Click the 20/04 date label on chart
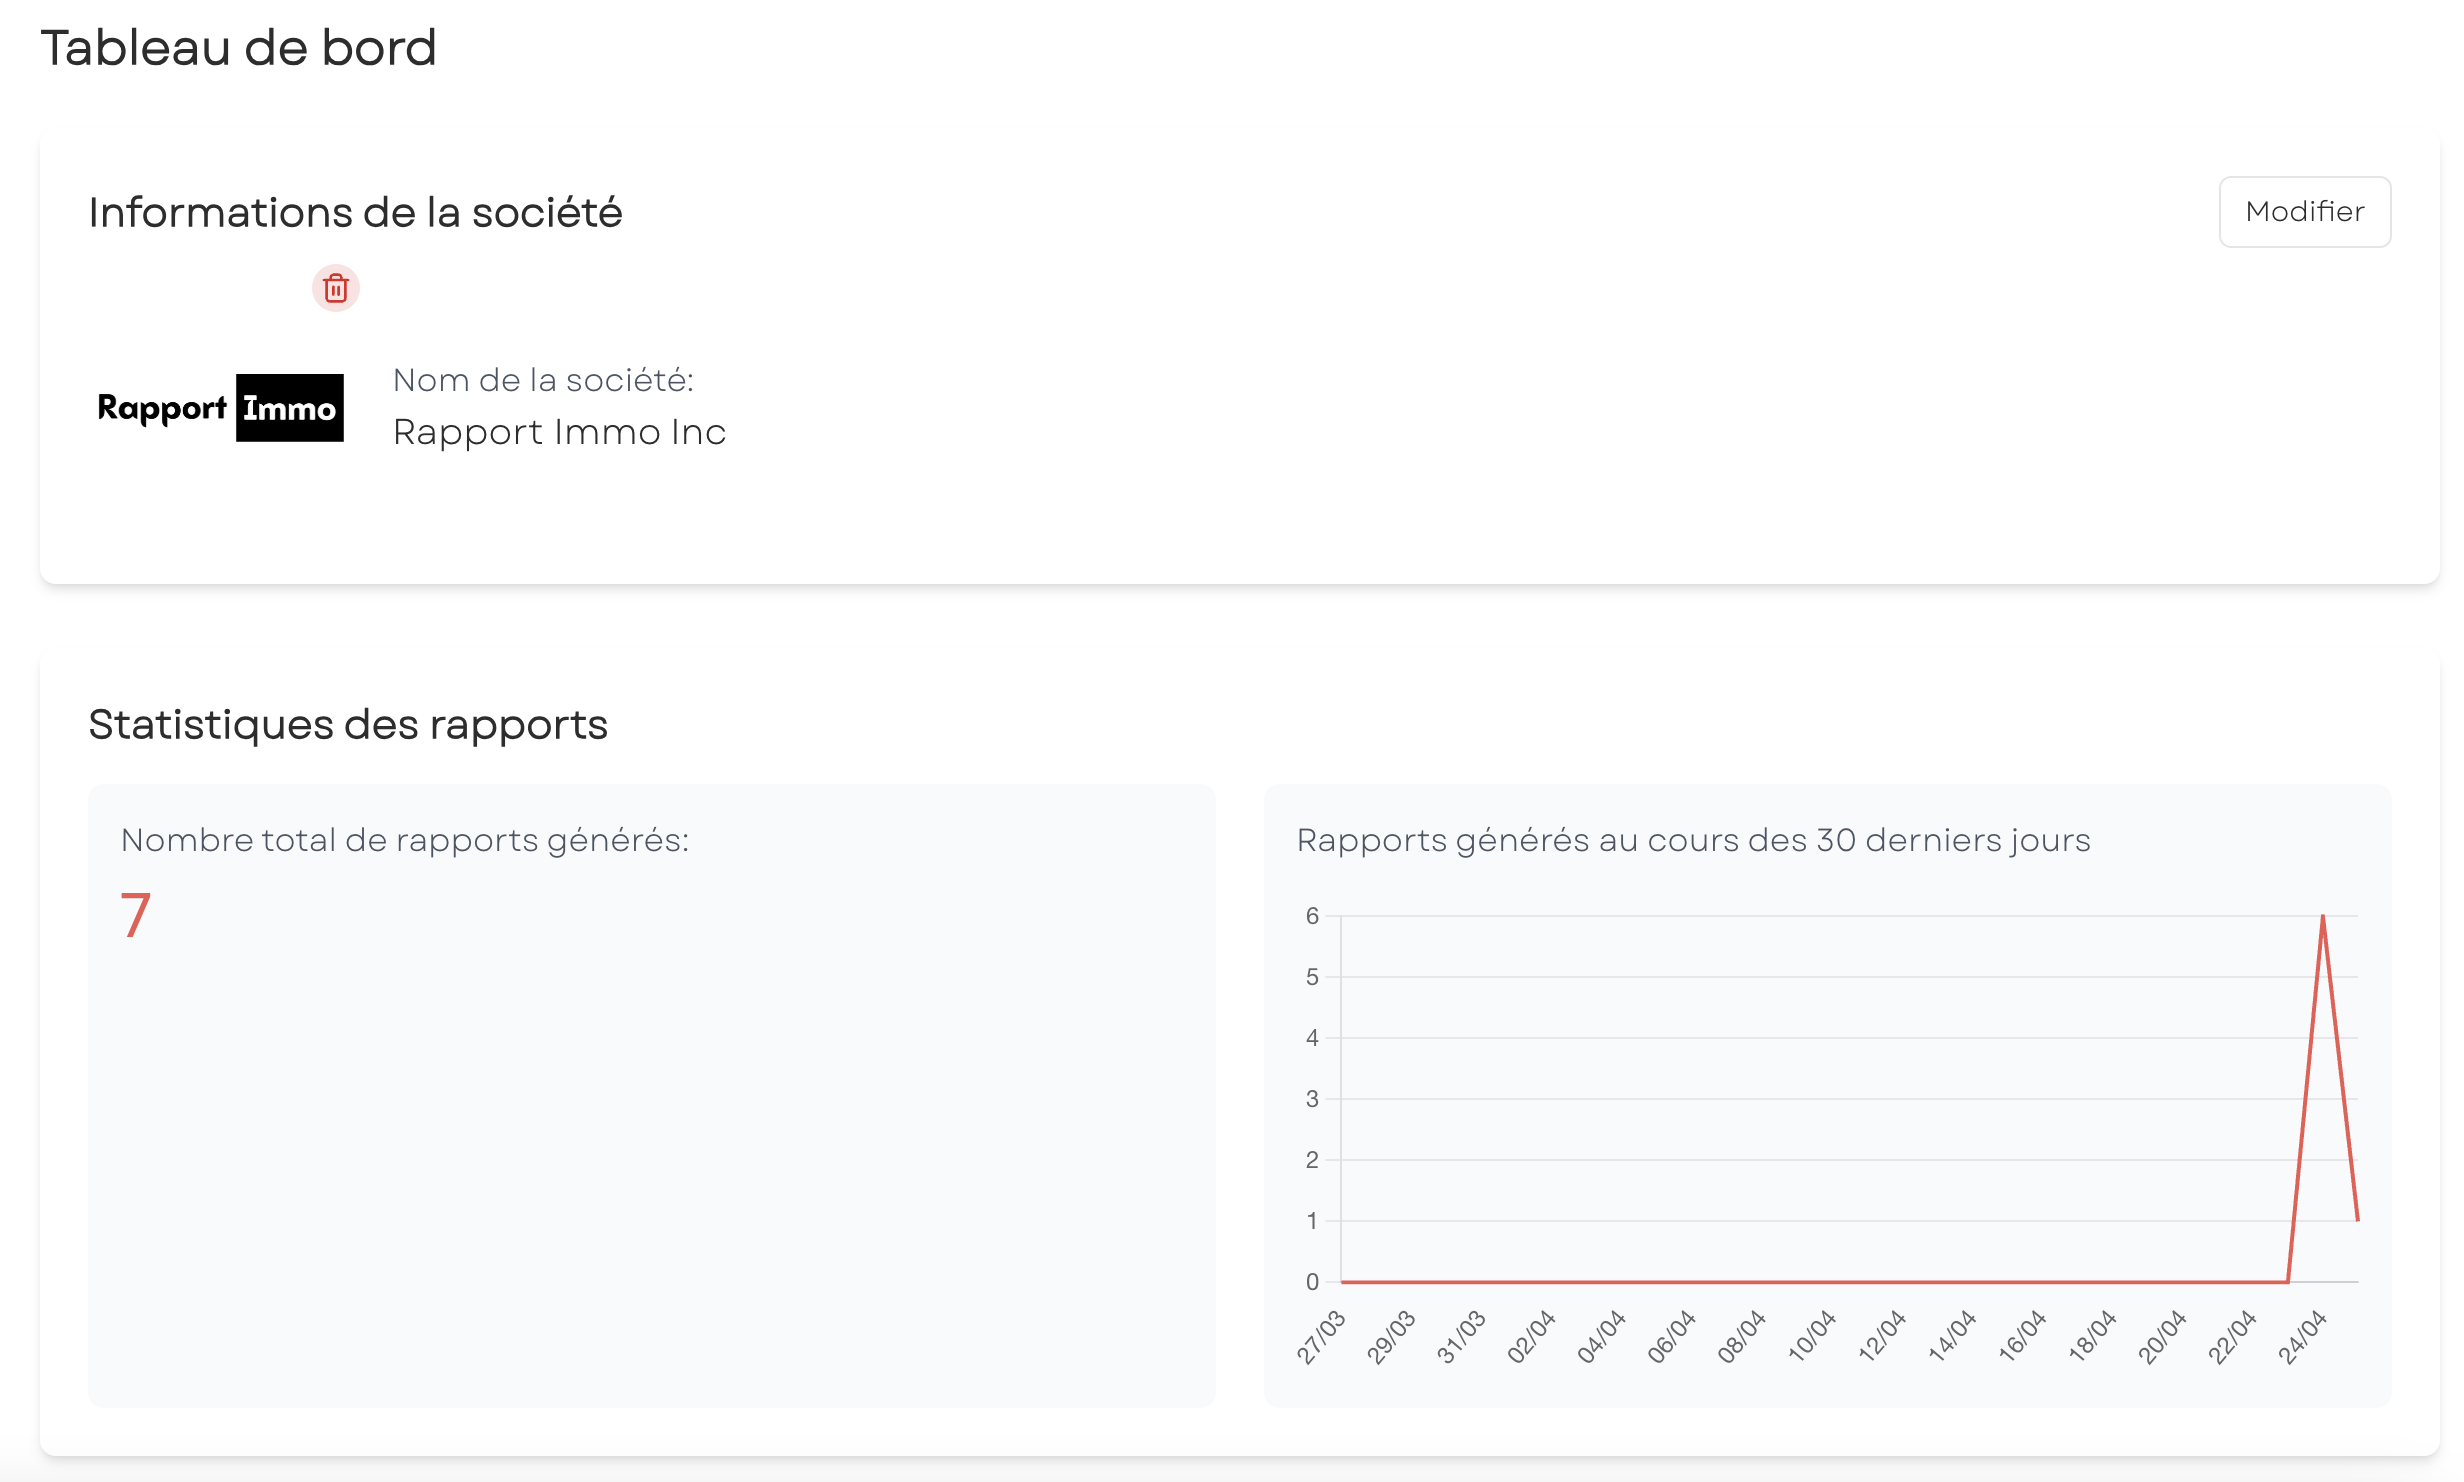This screenshot has width=2464, height=1482. click(x=2162, y=1336)
